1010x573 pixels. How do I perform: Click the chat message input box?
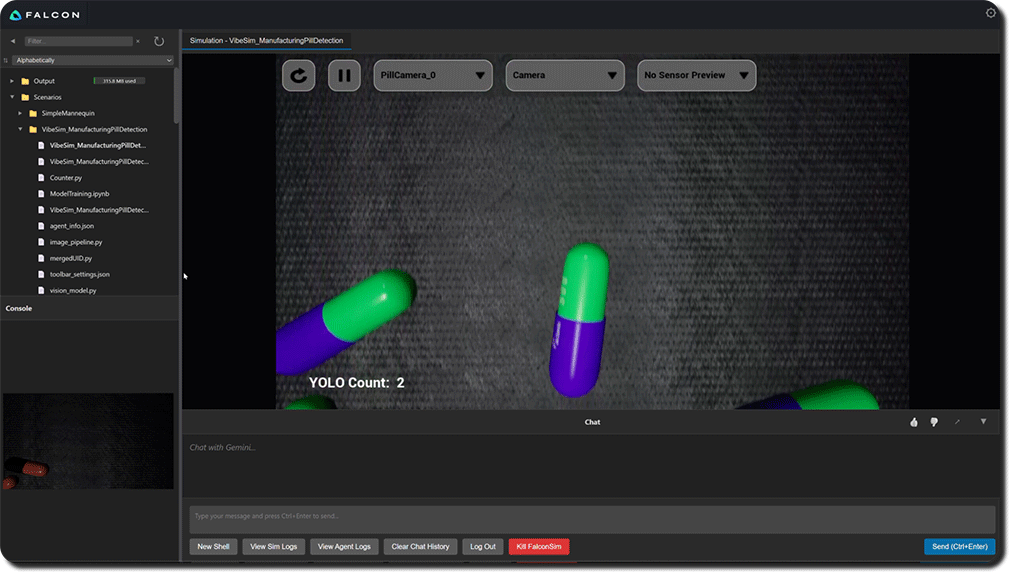pyautogui.click(x=592, y=519)
